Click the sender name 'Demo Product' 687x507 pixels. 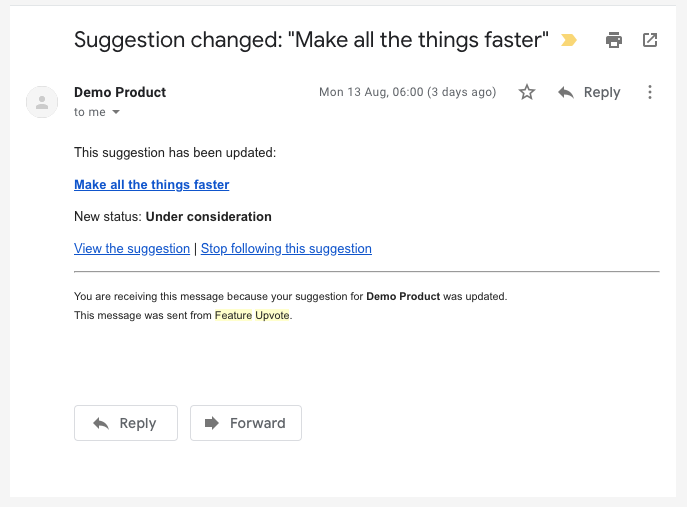(x=120, y=92)
